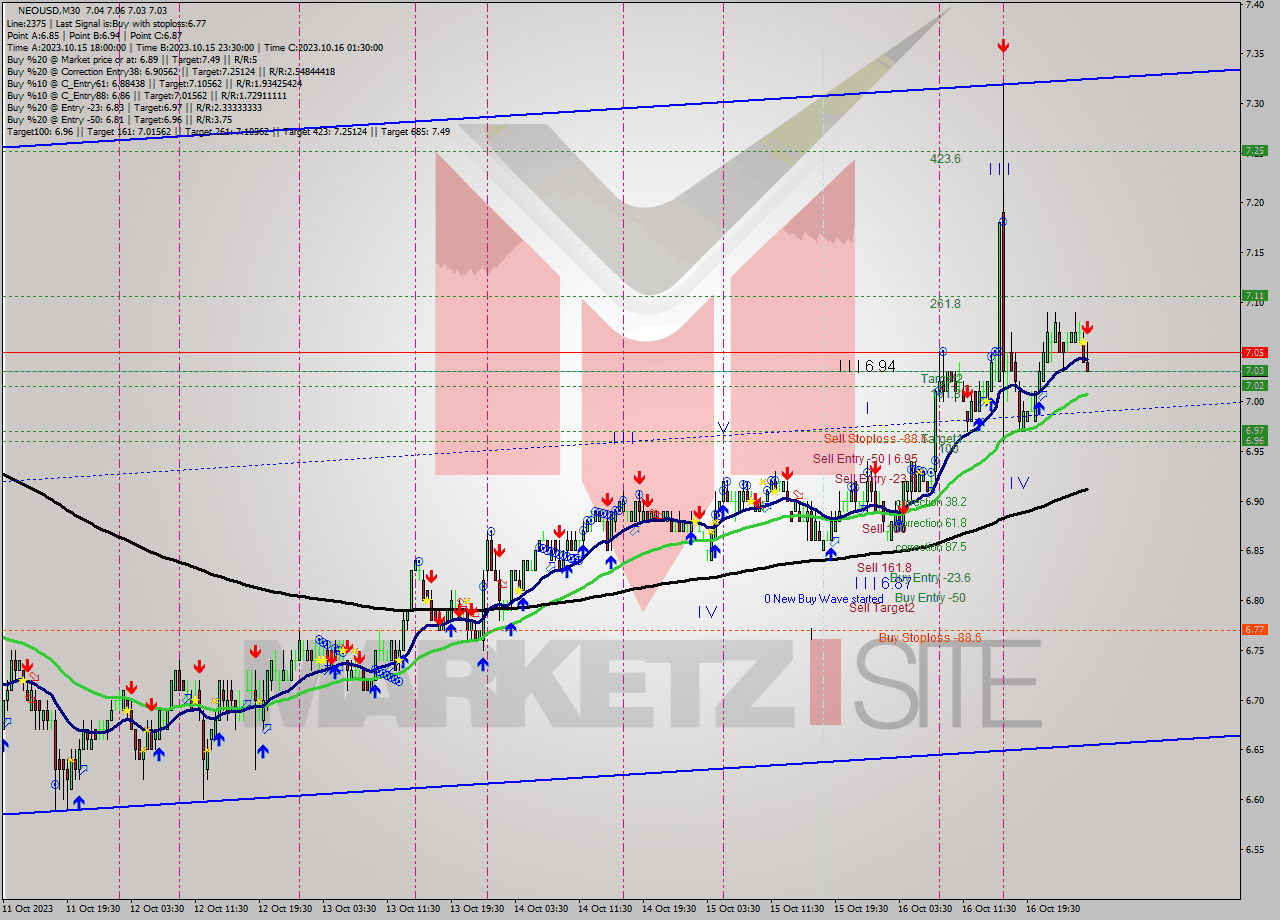Click the '16 Oct 03:30' time axis label
This screenshot has height=920, width=1280.
[x=926, y=909]
